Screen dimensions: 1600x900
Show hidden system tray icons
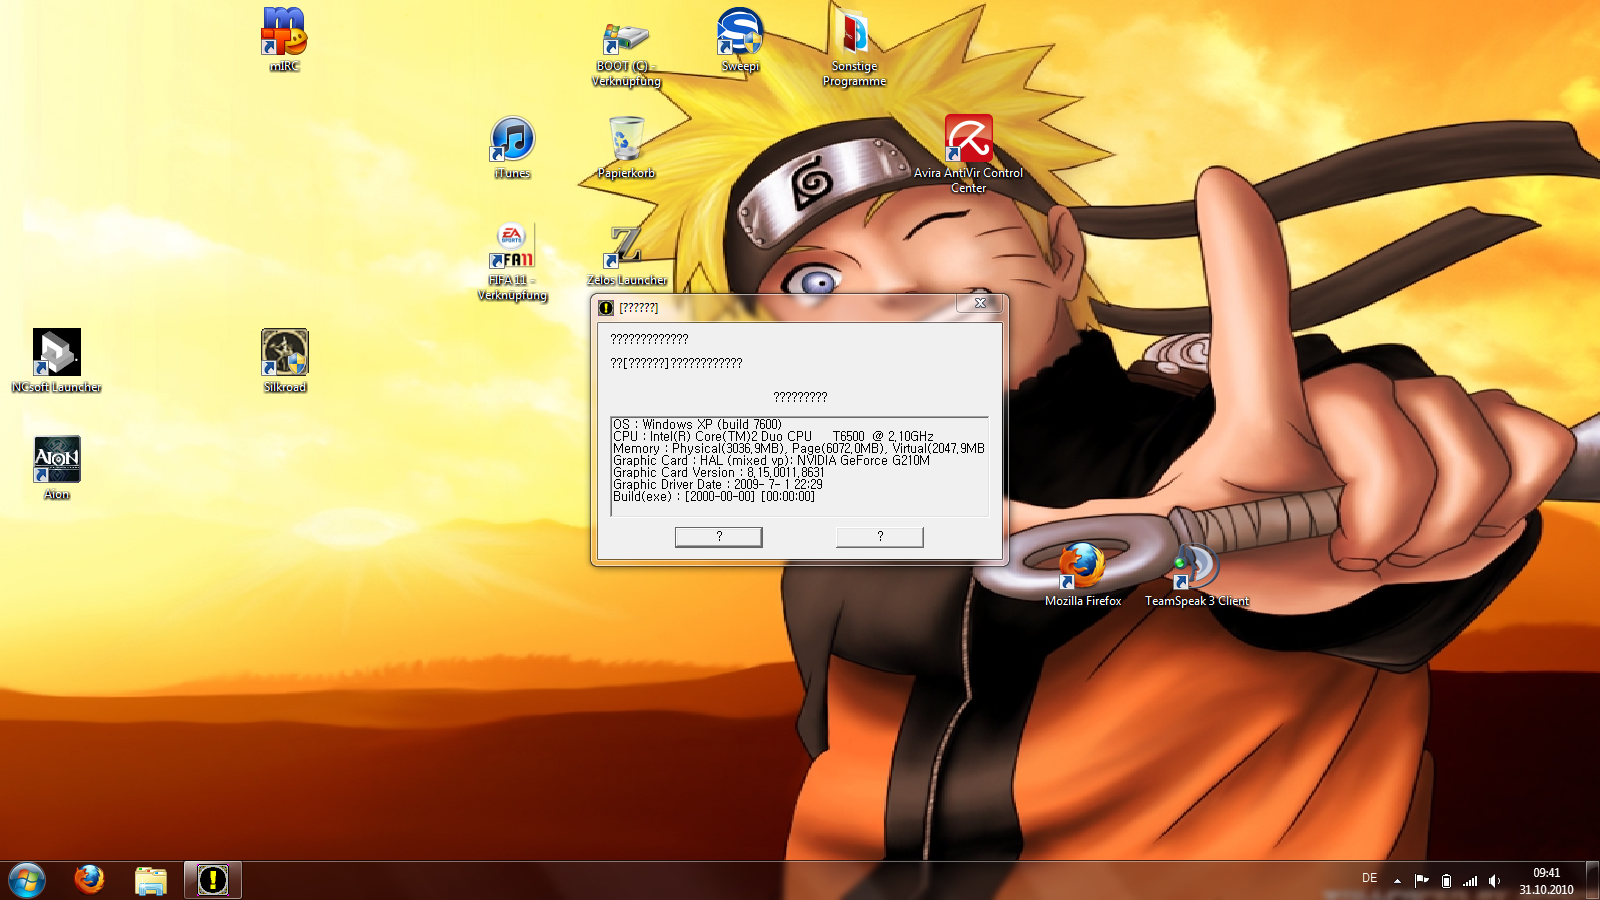(1397, 881)
